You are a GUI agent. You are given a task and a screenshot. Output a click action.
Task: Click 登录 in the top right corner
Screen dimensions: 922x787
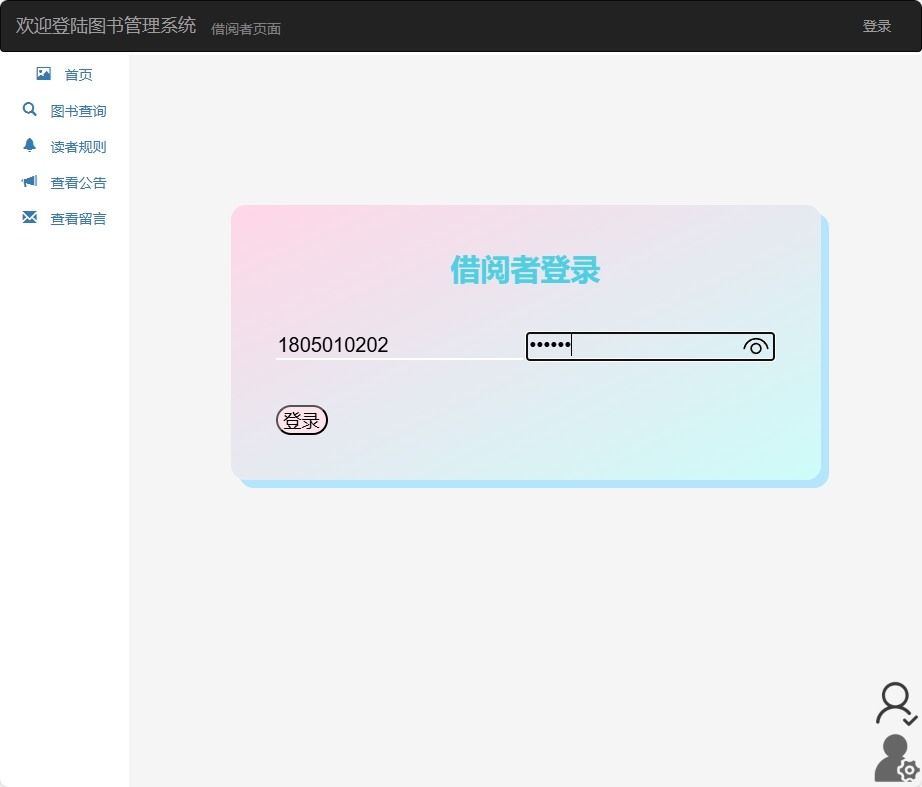[877, 25]
